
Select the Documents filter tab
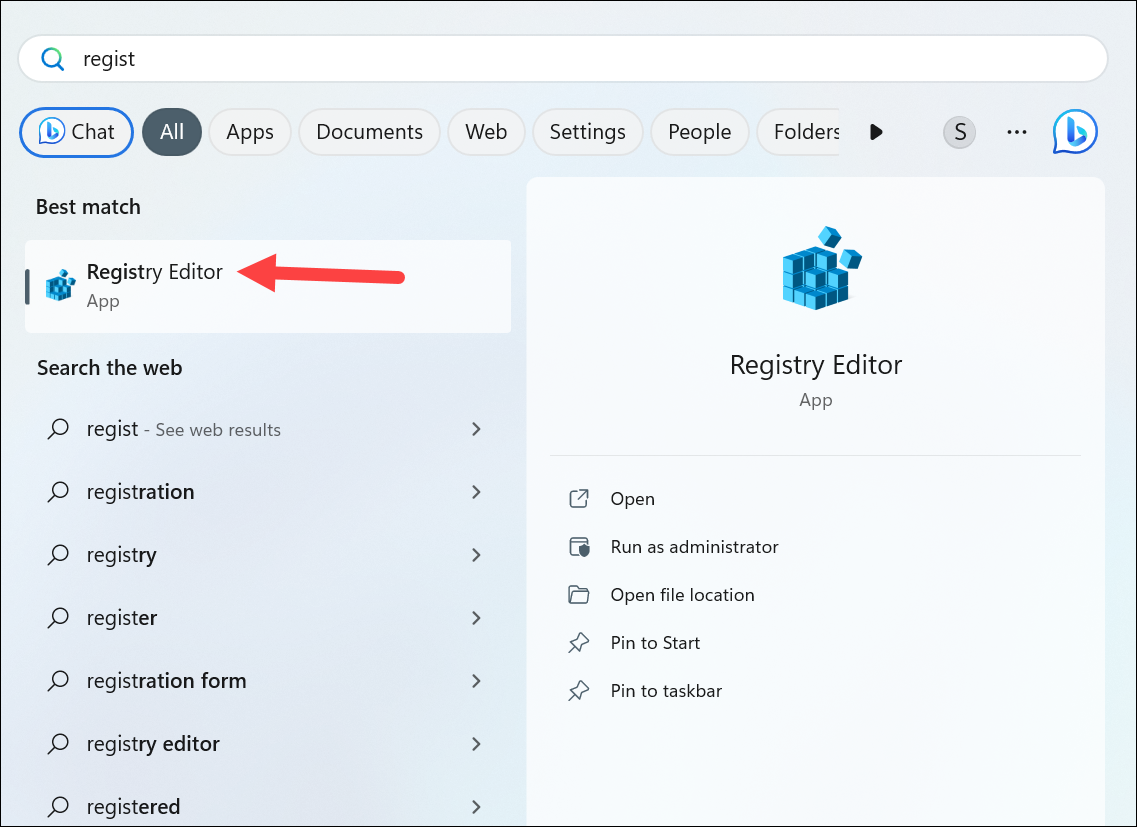click(369, 132)
